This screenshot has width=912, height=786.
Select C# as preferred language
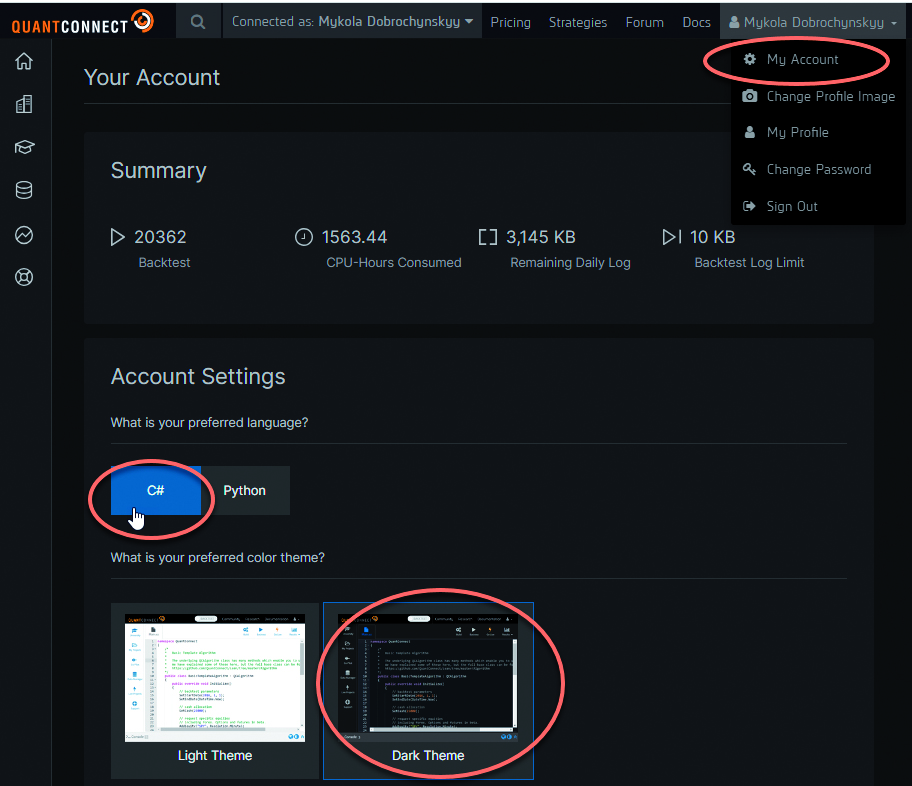(156, 490)
